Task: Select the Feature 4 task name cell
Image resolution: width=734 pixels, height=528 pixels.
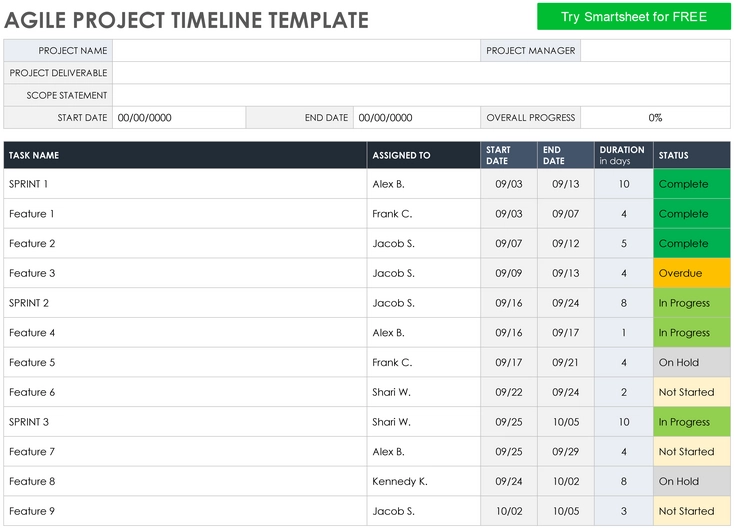Action: click(x=185, y=333)
